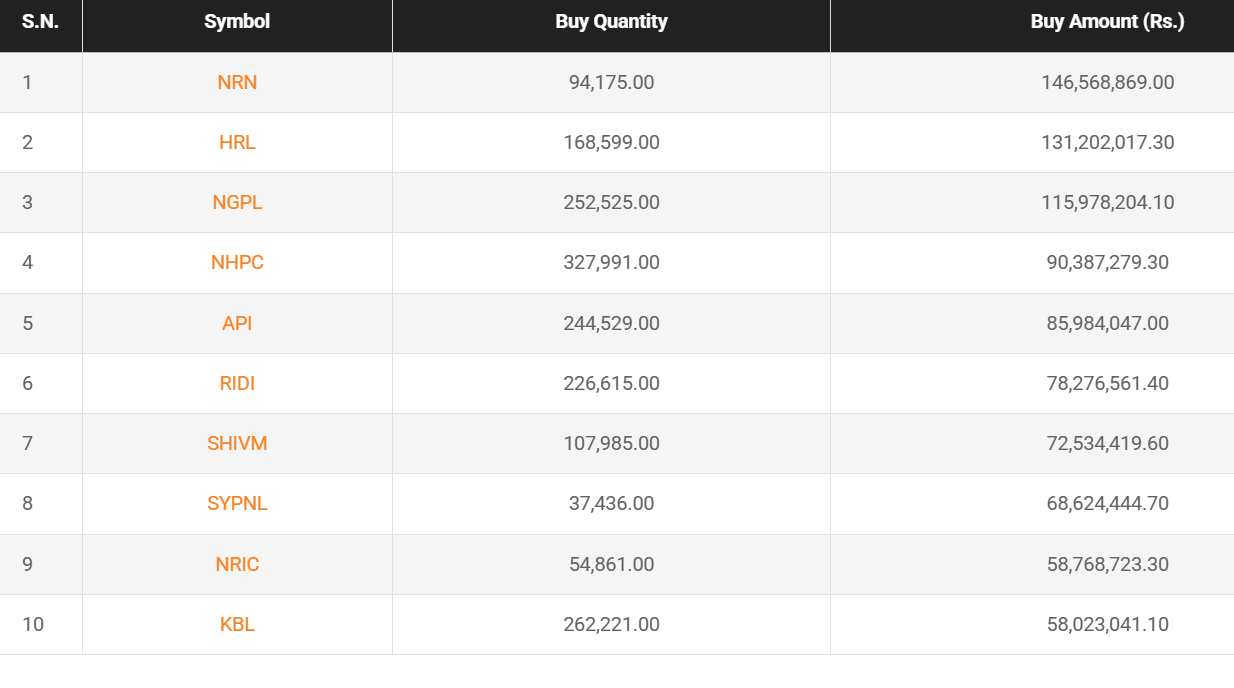
Task: Open the NRN stock symbol link
Action: coord(237,82)
